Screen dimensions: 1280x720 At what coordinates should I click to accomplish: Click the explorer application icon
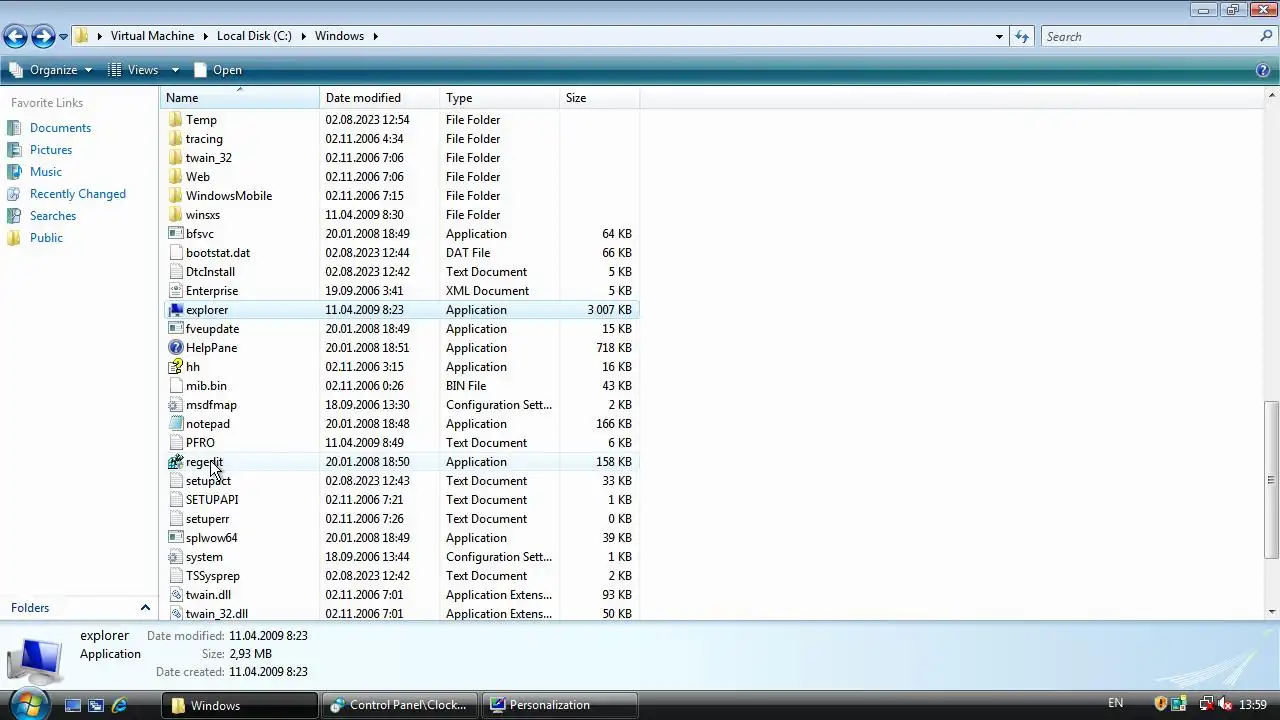click(x=176, y=310)
